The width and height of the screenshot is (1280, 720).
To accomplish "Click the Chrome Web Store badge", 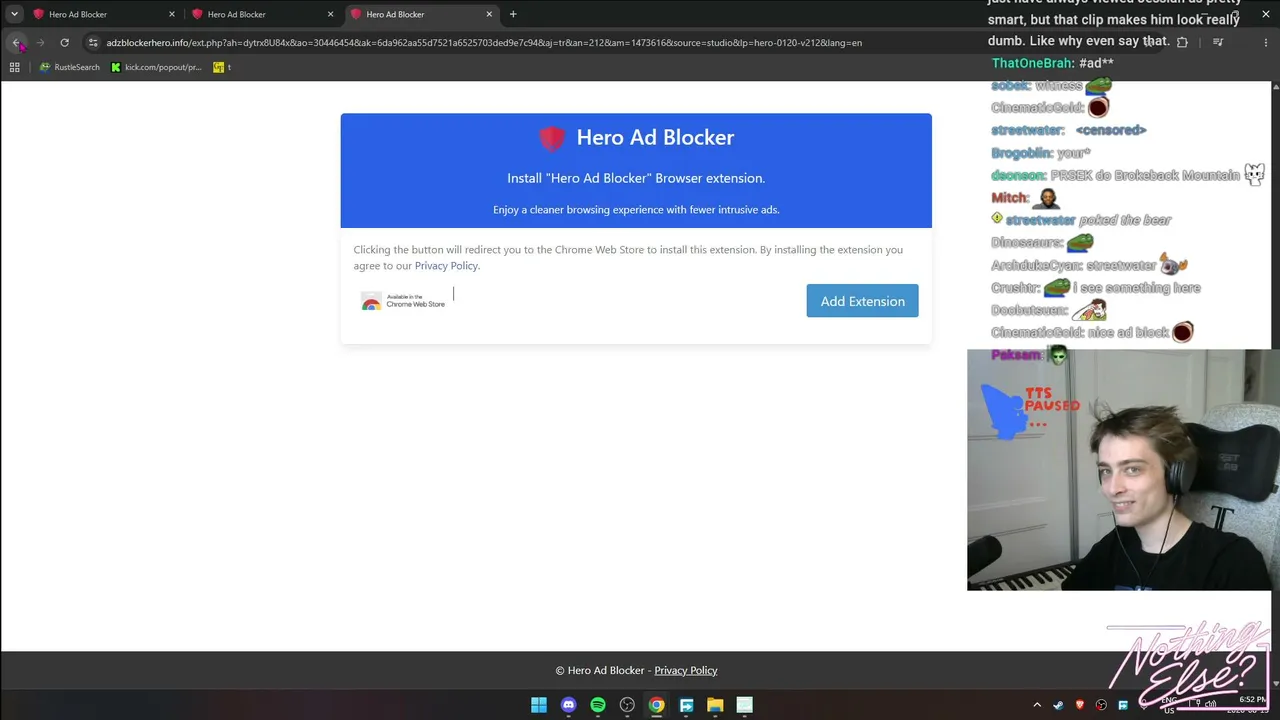I will [x=403, y=301].
